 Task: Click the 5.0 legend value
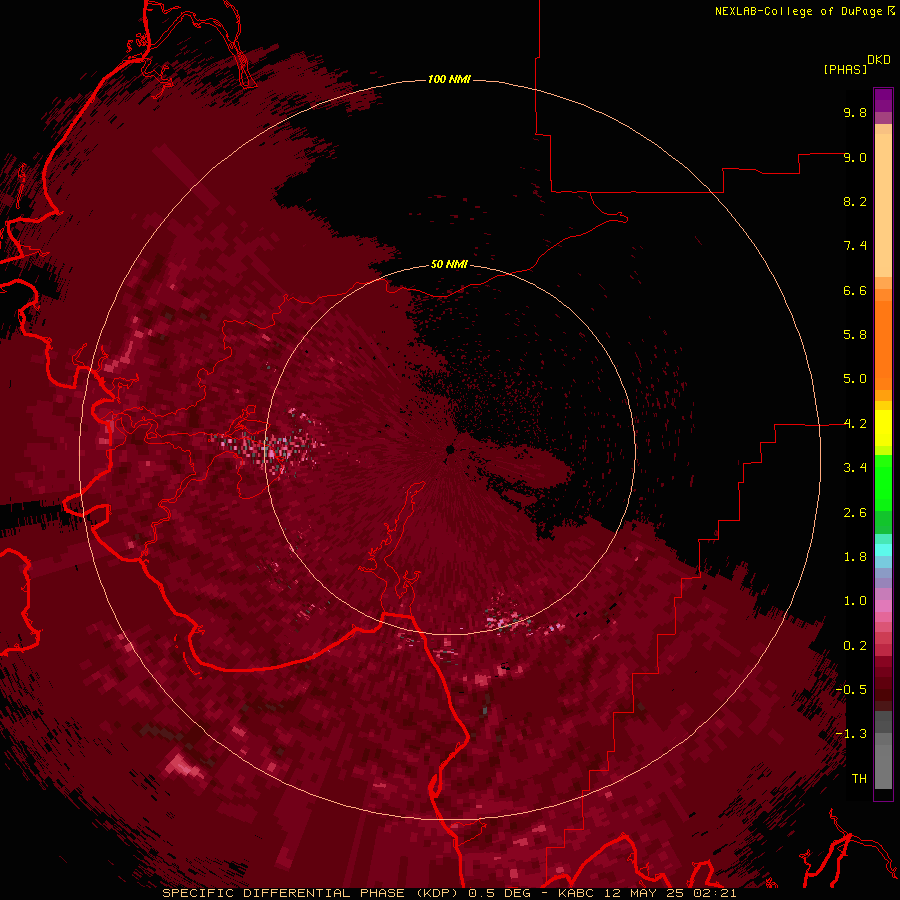[855, 379]
